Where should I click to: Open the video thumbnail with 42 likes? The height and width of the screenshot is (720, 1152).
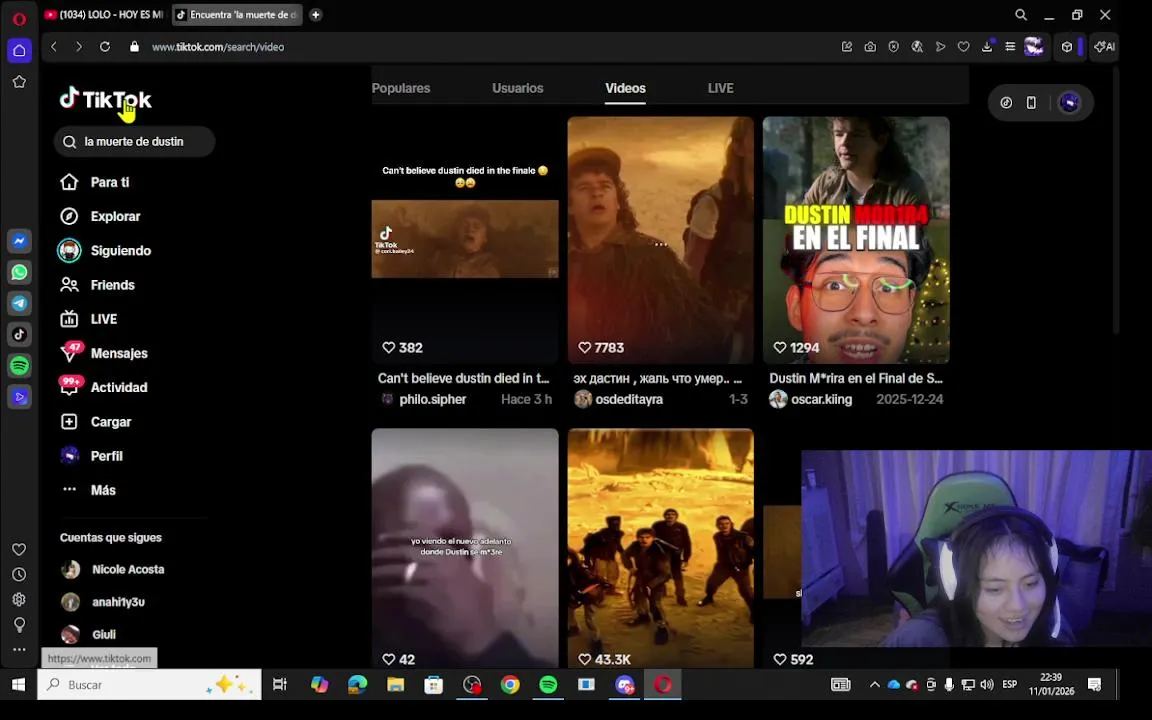(x=464, y=548)
